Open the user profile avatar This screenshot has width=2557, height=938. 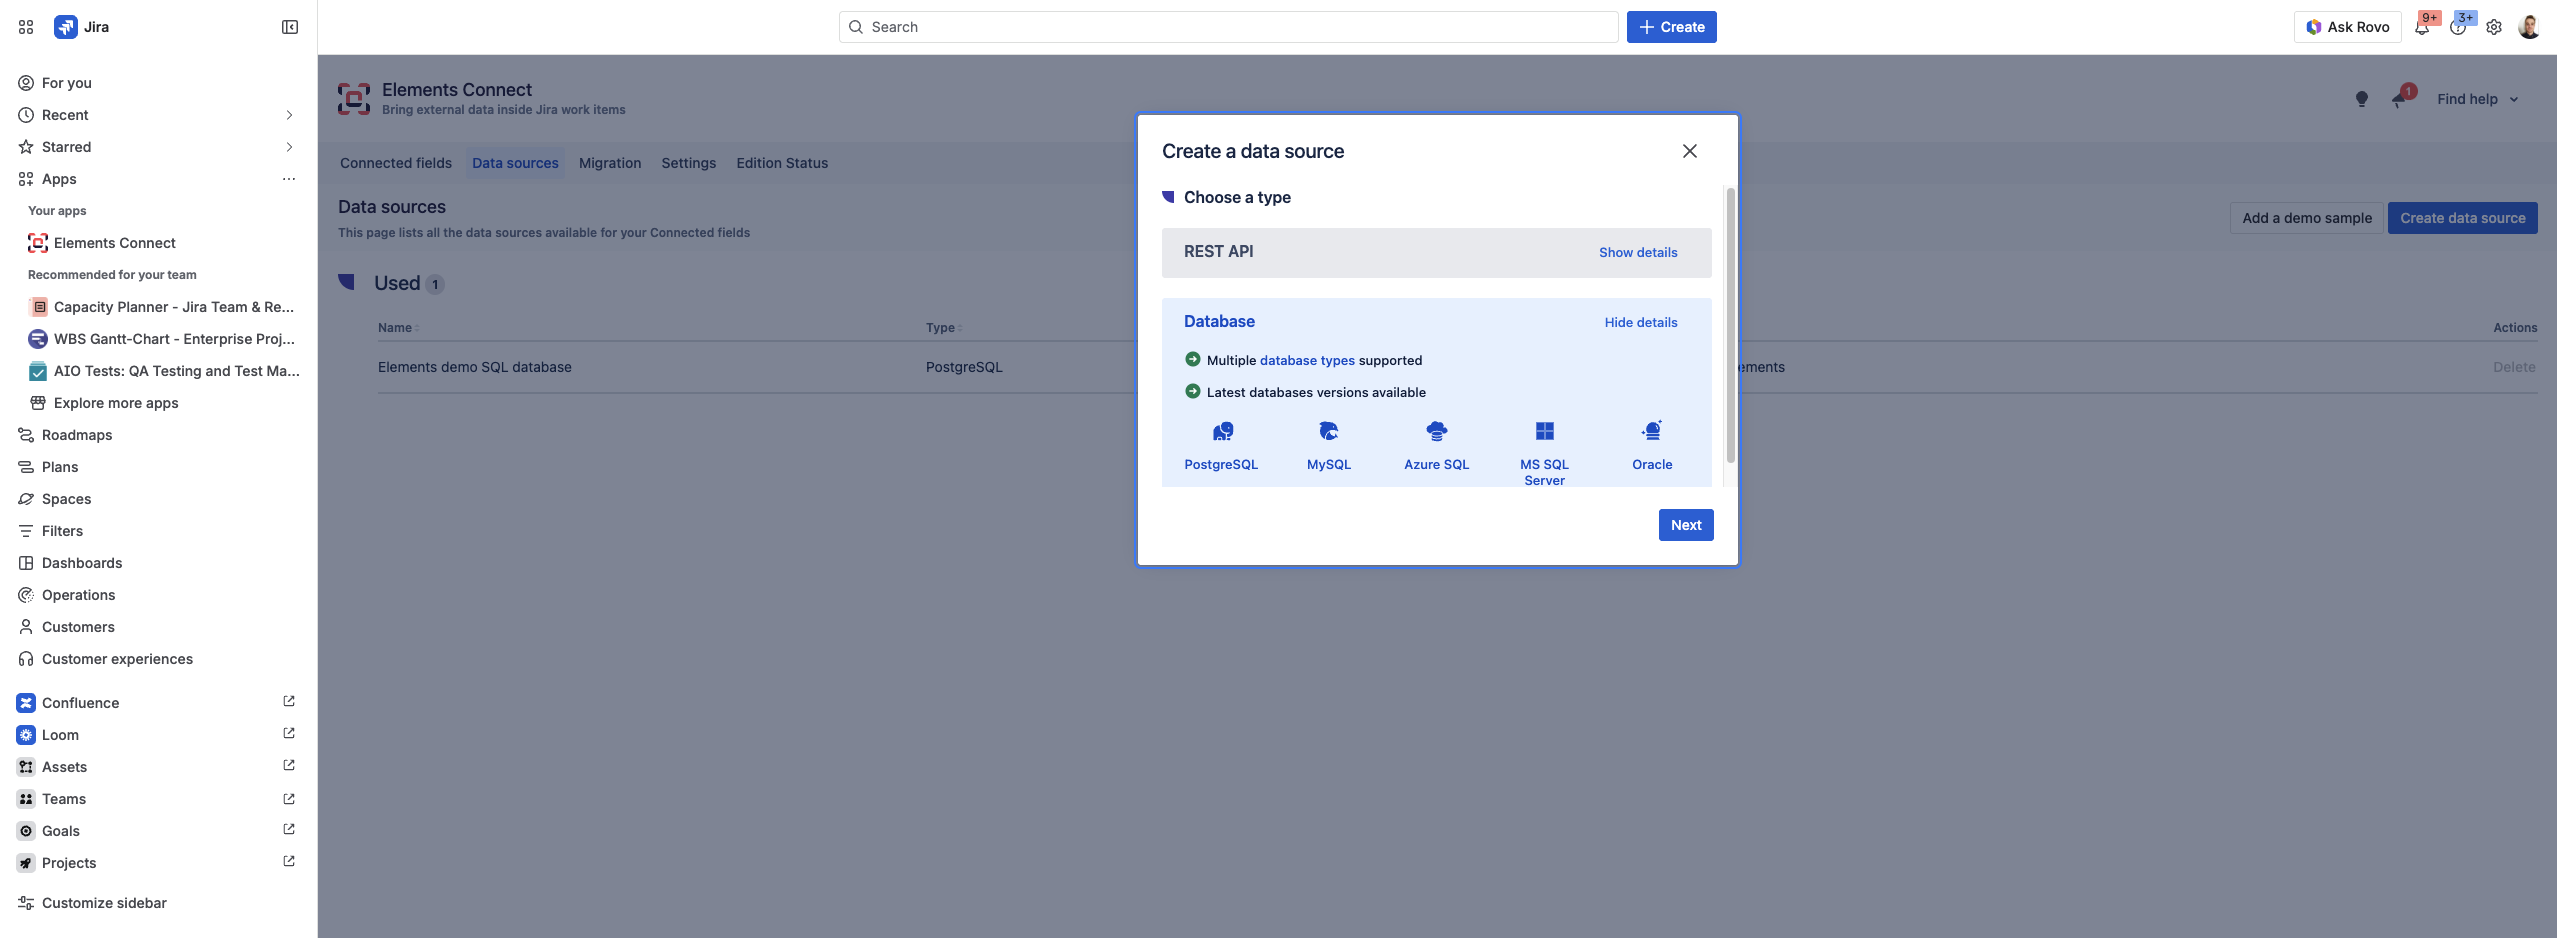2529,27
